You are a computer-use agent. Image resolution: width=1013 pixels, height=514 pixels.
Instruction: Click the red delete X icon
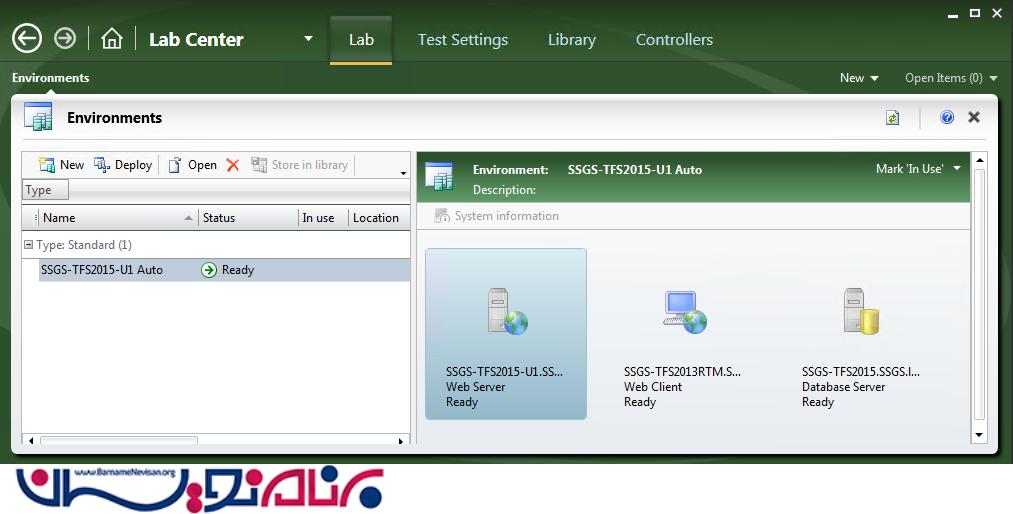pyautogui.click(x=233, y=165)
